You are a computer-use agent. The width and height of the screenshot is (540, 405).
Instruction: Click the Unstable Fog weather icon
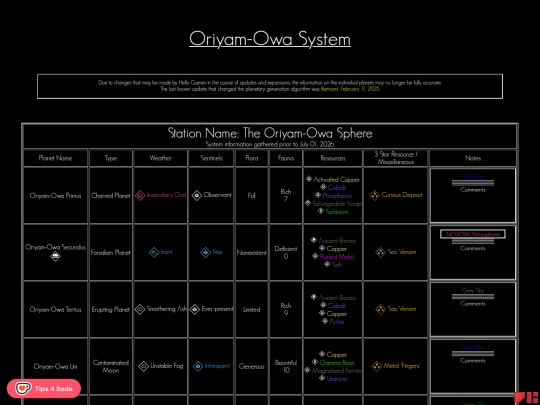143,366
